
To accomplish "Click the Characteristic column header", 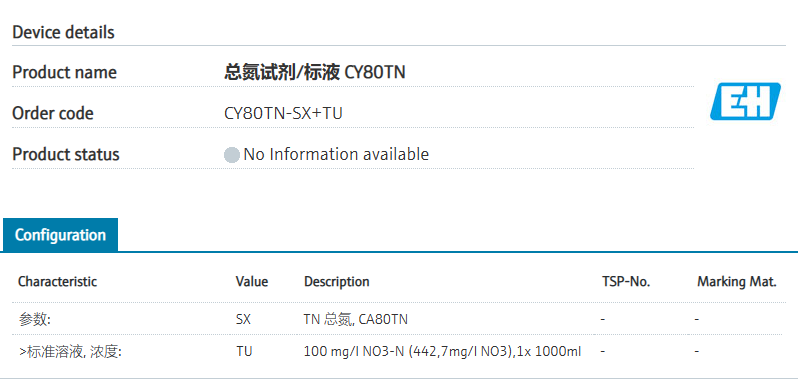I will pyautogui.click(x=58, y=282).
